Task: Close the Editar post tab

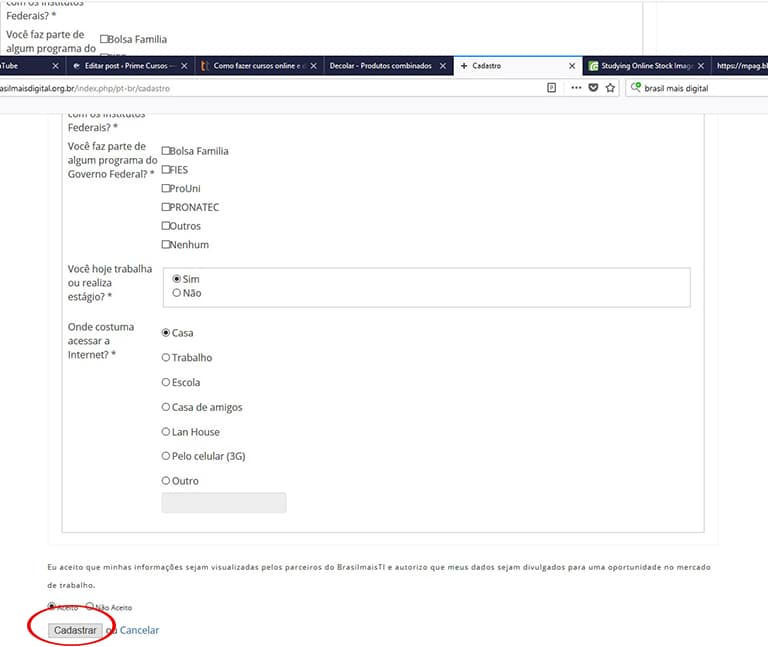Action: click(182, 66)
